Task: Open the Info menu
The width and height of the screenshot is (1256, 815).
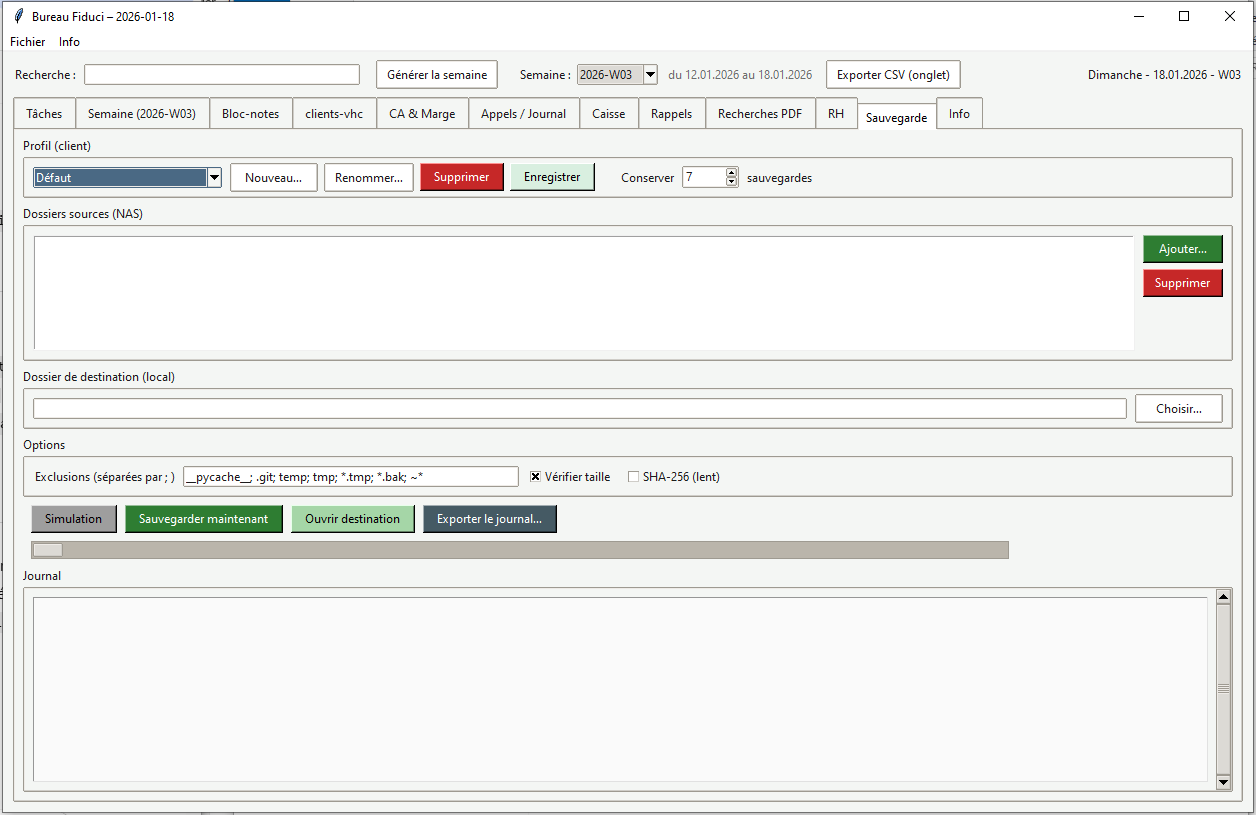Action: pos(69,41)
